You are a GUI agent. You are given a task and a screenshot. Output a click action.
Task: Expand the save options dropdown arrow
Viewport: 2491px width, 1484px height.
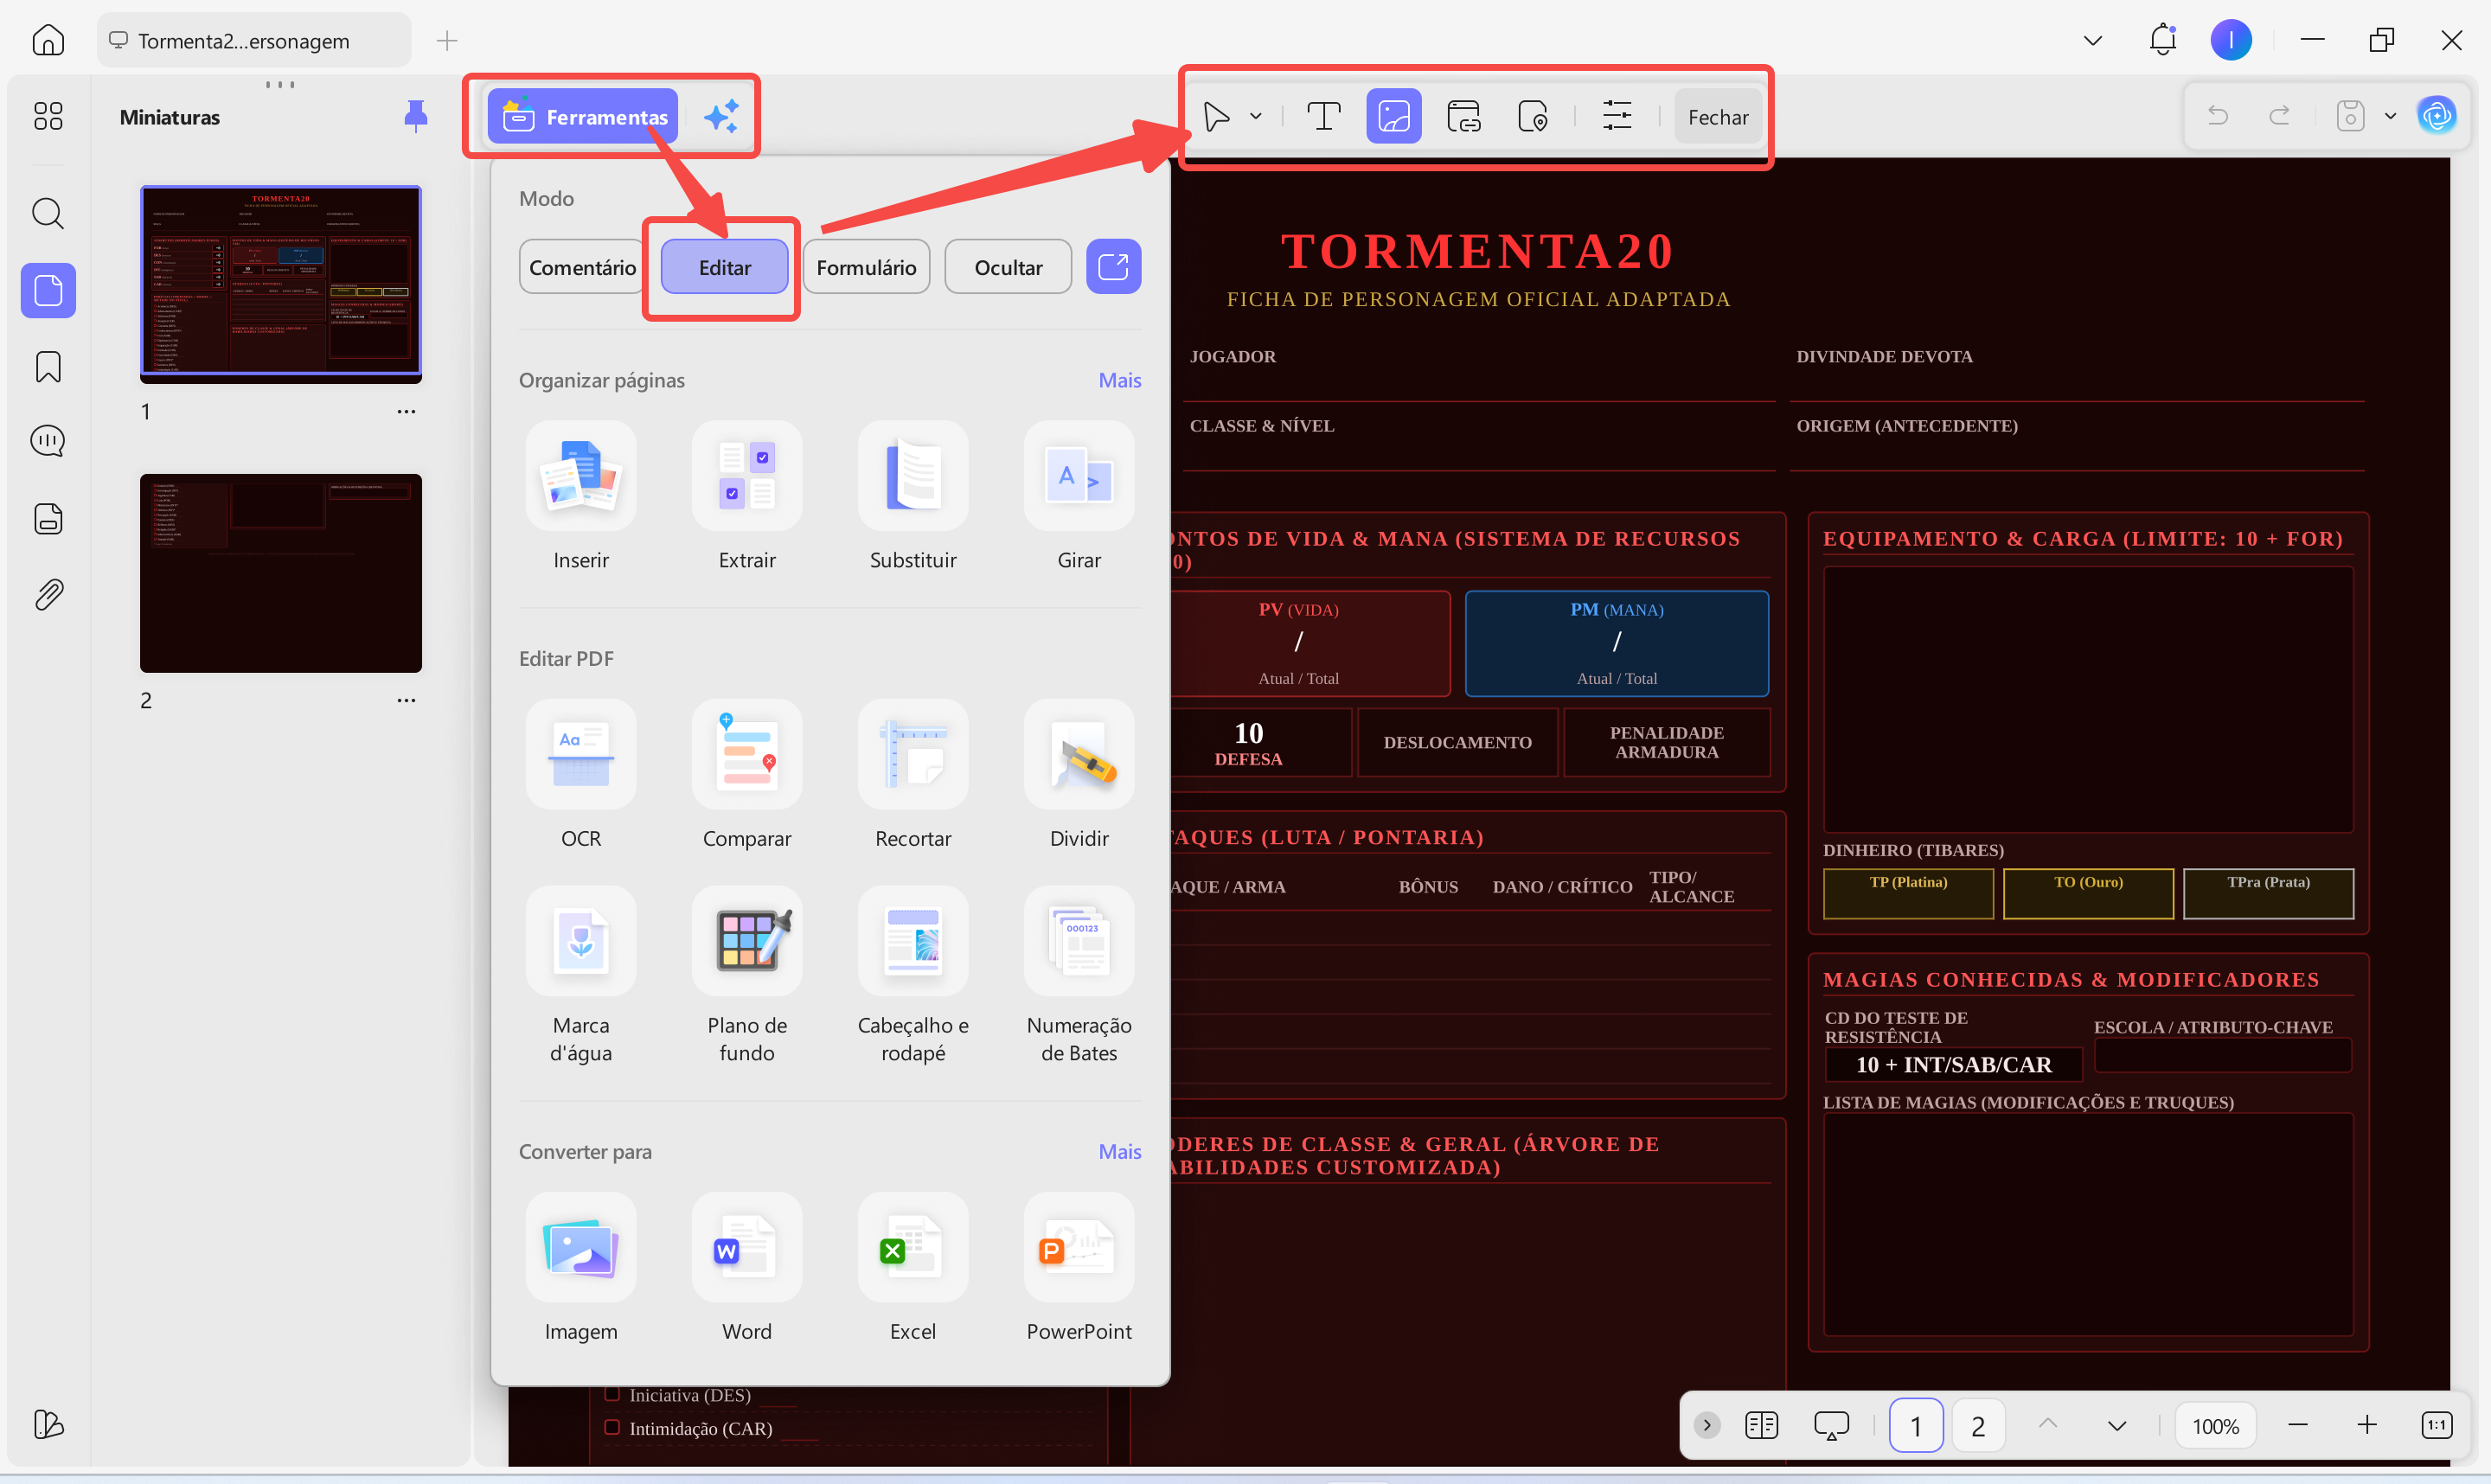(x=2390, y=116)
